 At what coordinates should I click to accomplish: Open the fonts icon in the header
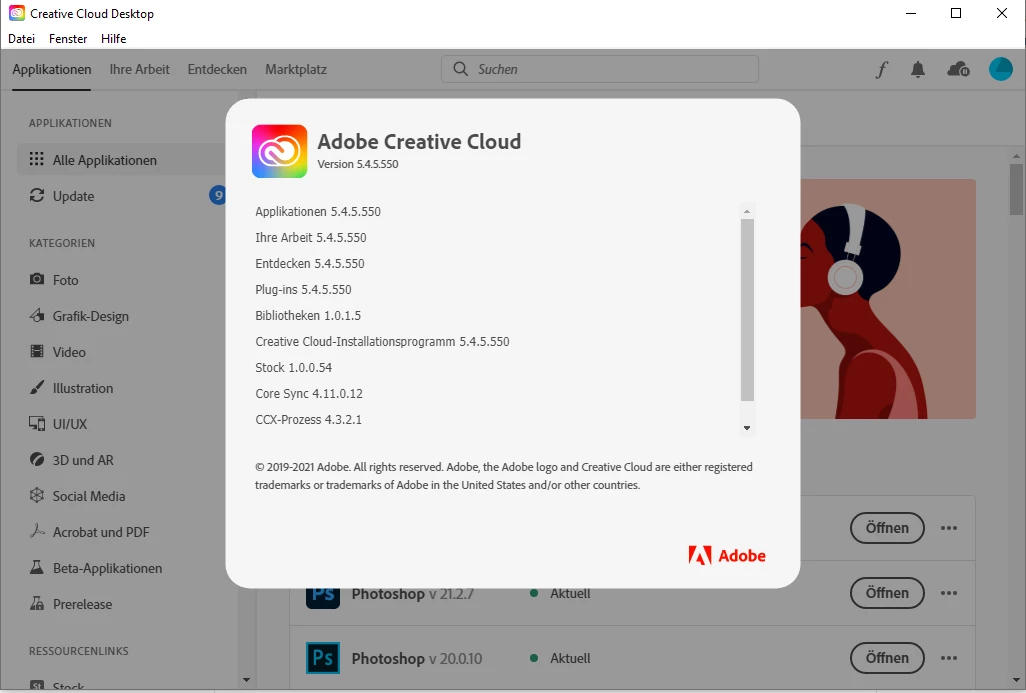881,69
